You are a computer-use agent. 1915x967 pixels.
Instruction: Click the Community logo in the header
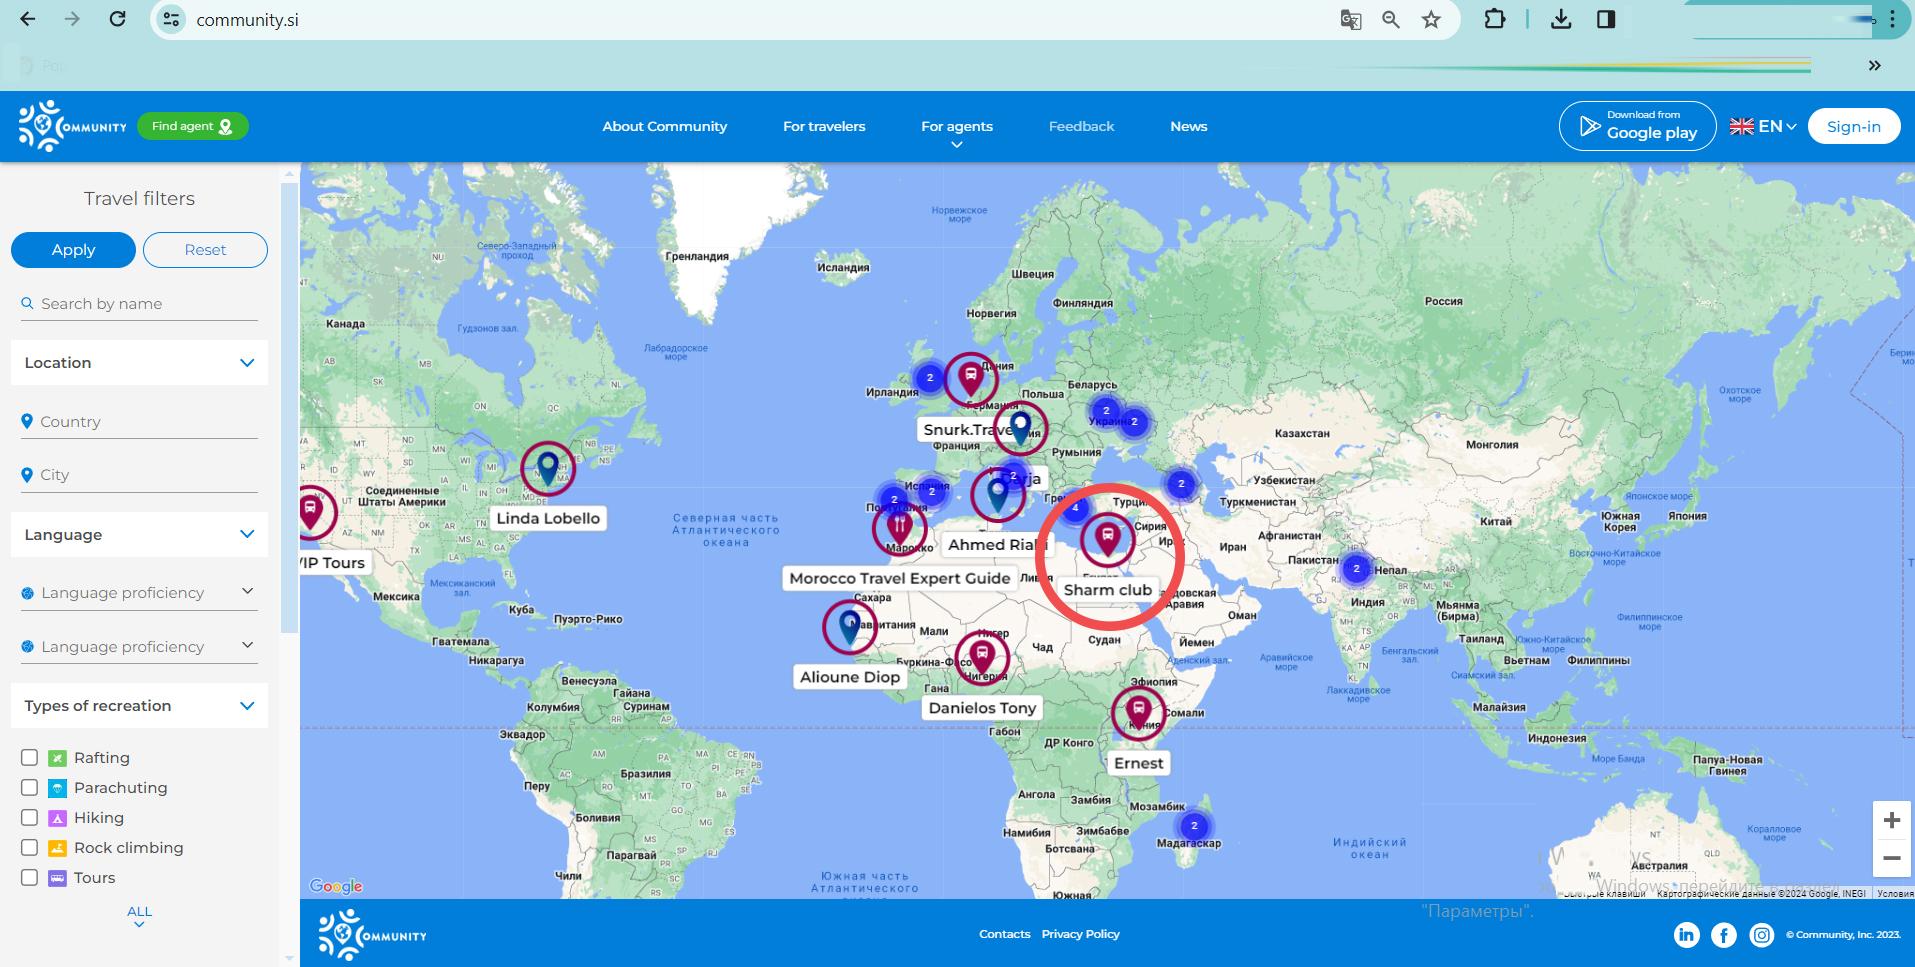tap(72, 126)
